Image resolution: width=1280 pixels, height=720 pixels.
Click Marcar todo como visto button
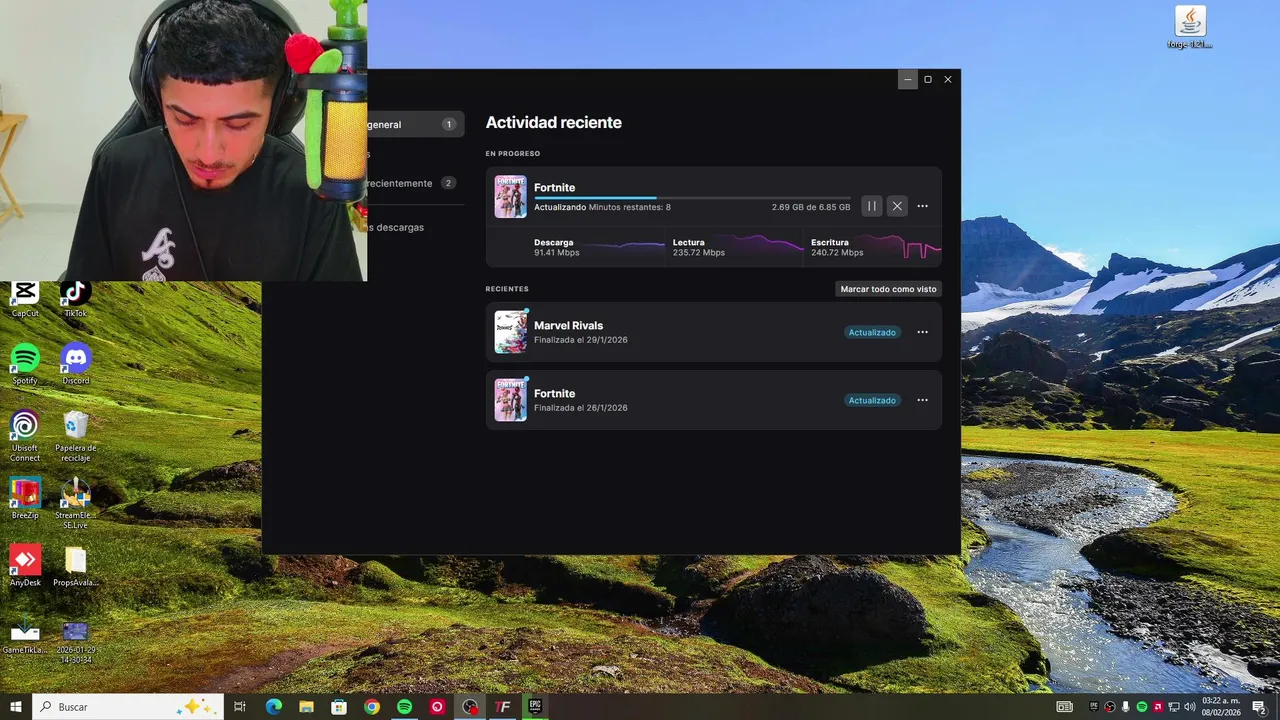point(888,289)
